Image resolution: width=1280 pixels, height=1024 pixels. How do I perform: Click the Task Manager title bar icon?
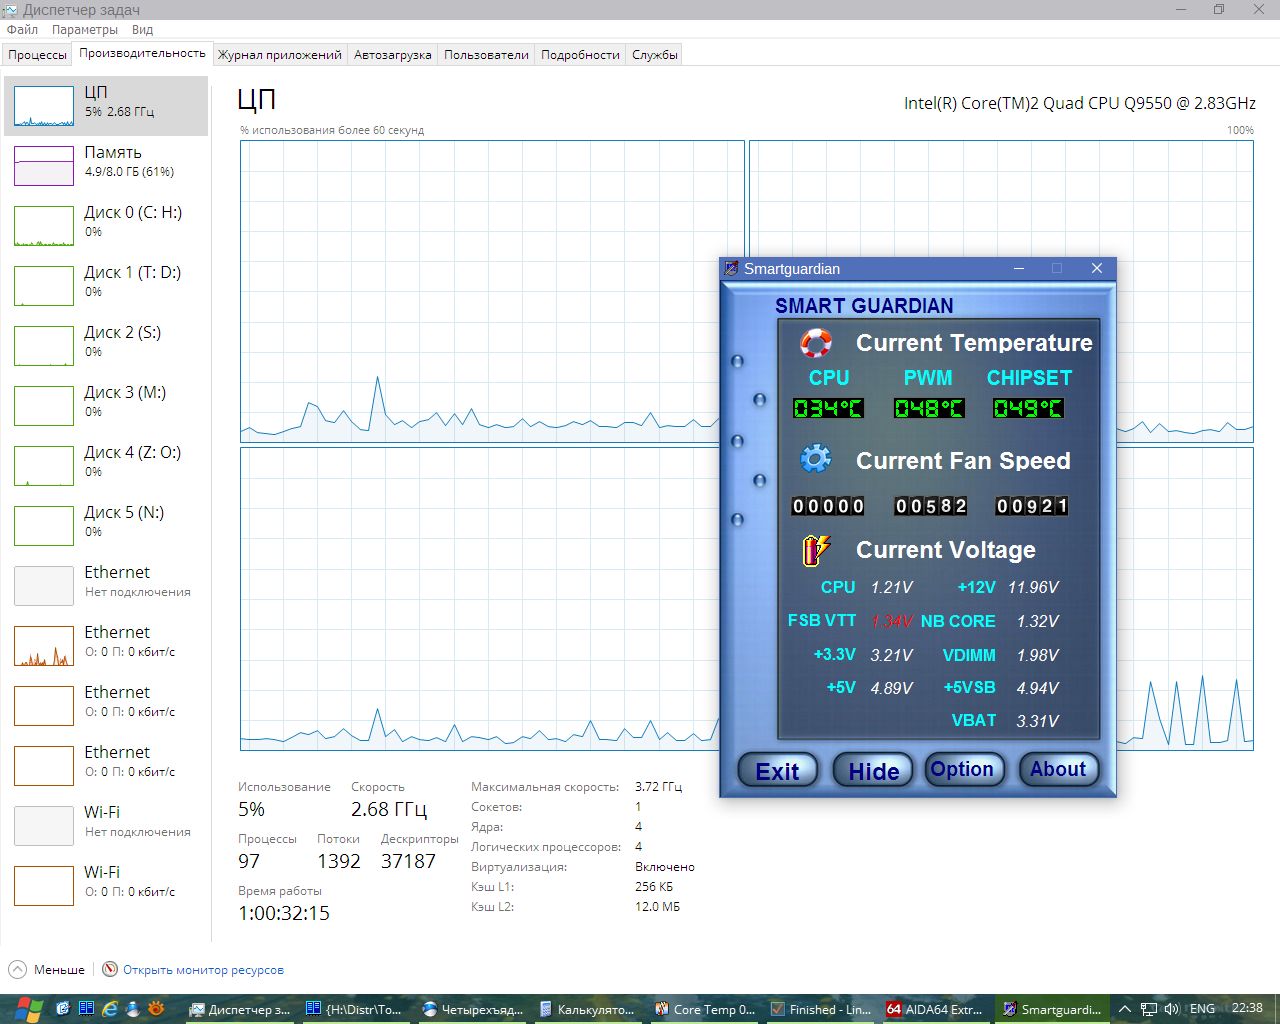10,10
